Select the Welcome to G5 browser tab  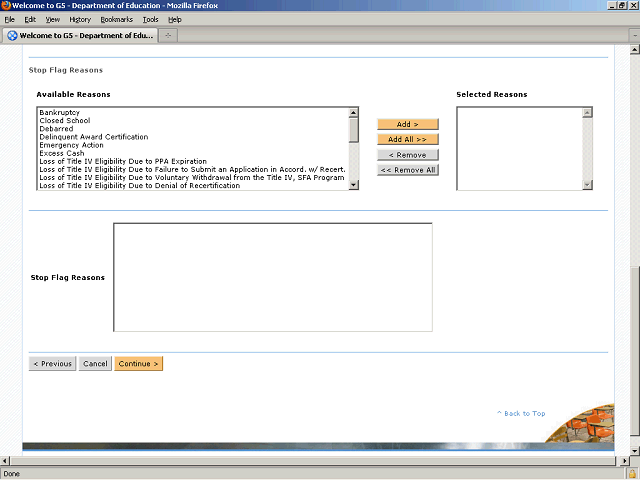[x=80, y=36]
